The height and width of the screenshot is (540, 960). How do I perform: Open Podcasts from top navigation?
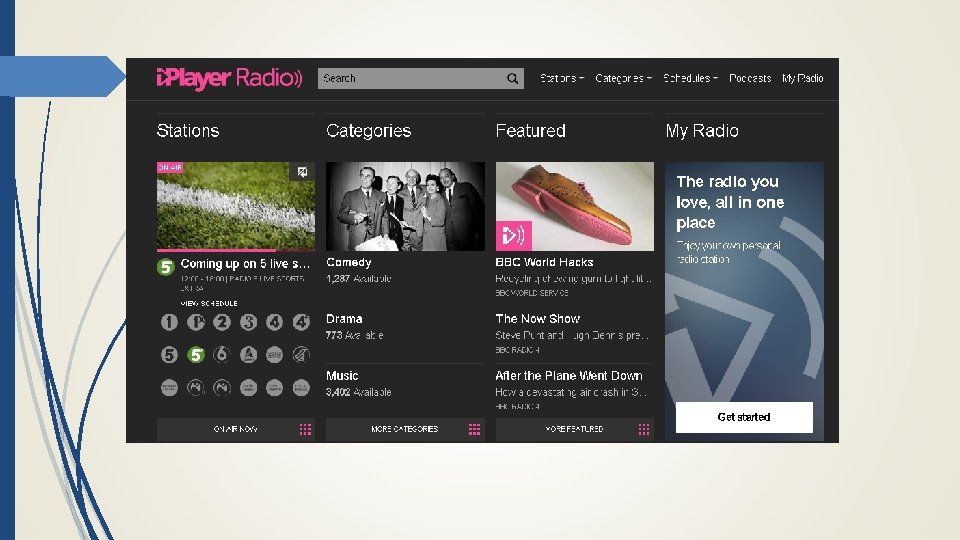pos(750,78)
